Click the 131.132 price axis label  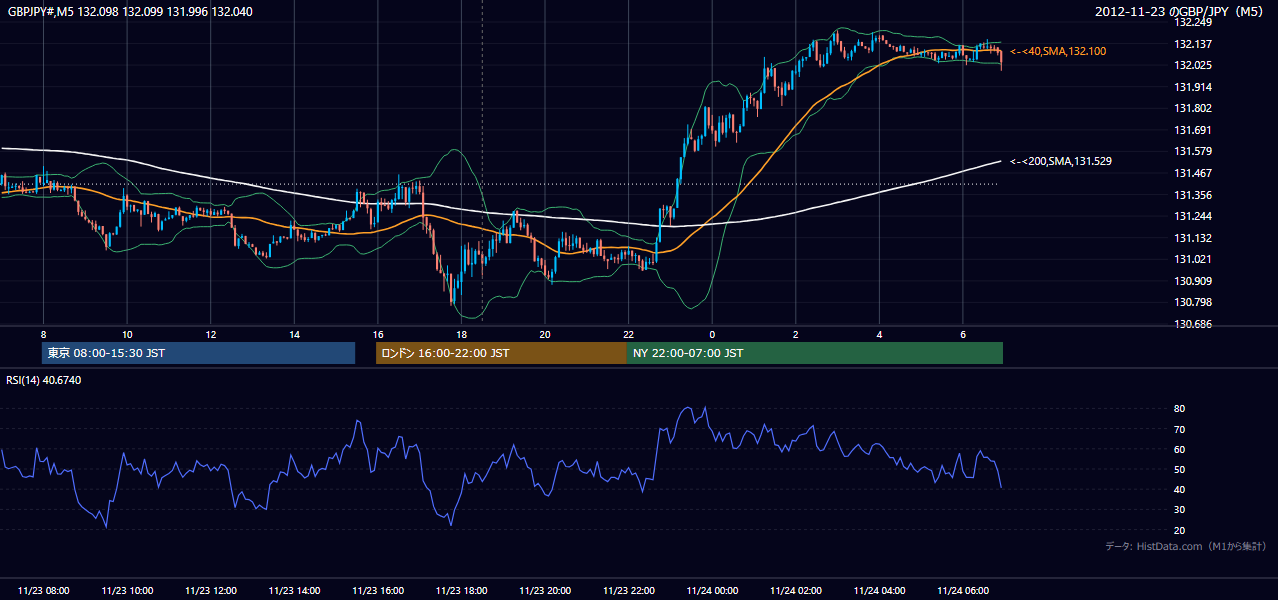[x=1193, y=238]
